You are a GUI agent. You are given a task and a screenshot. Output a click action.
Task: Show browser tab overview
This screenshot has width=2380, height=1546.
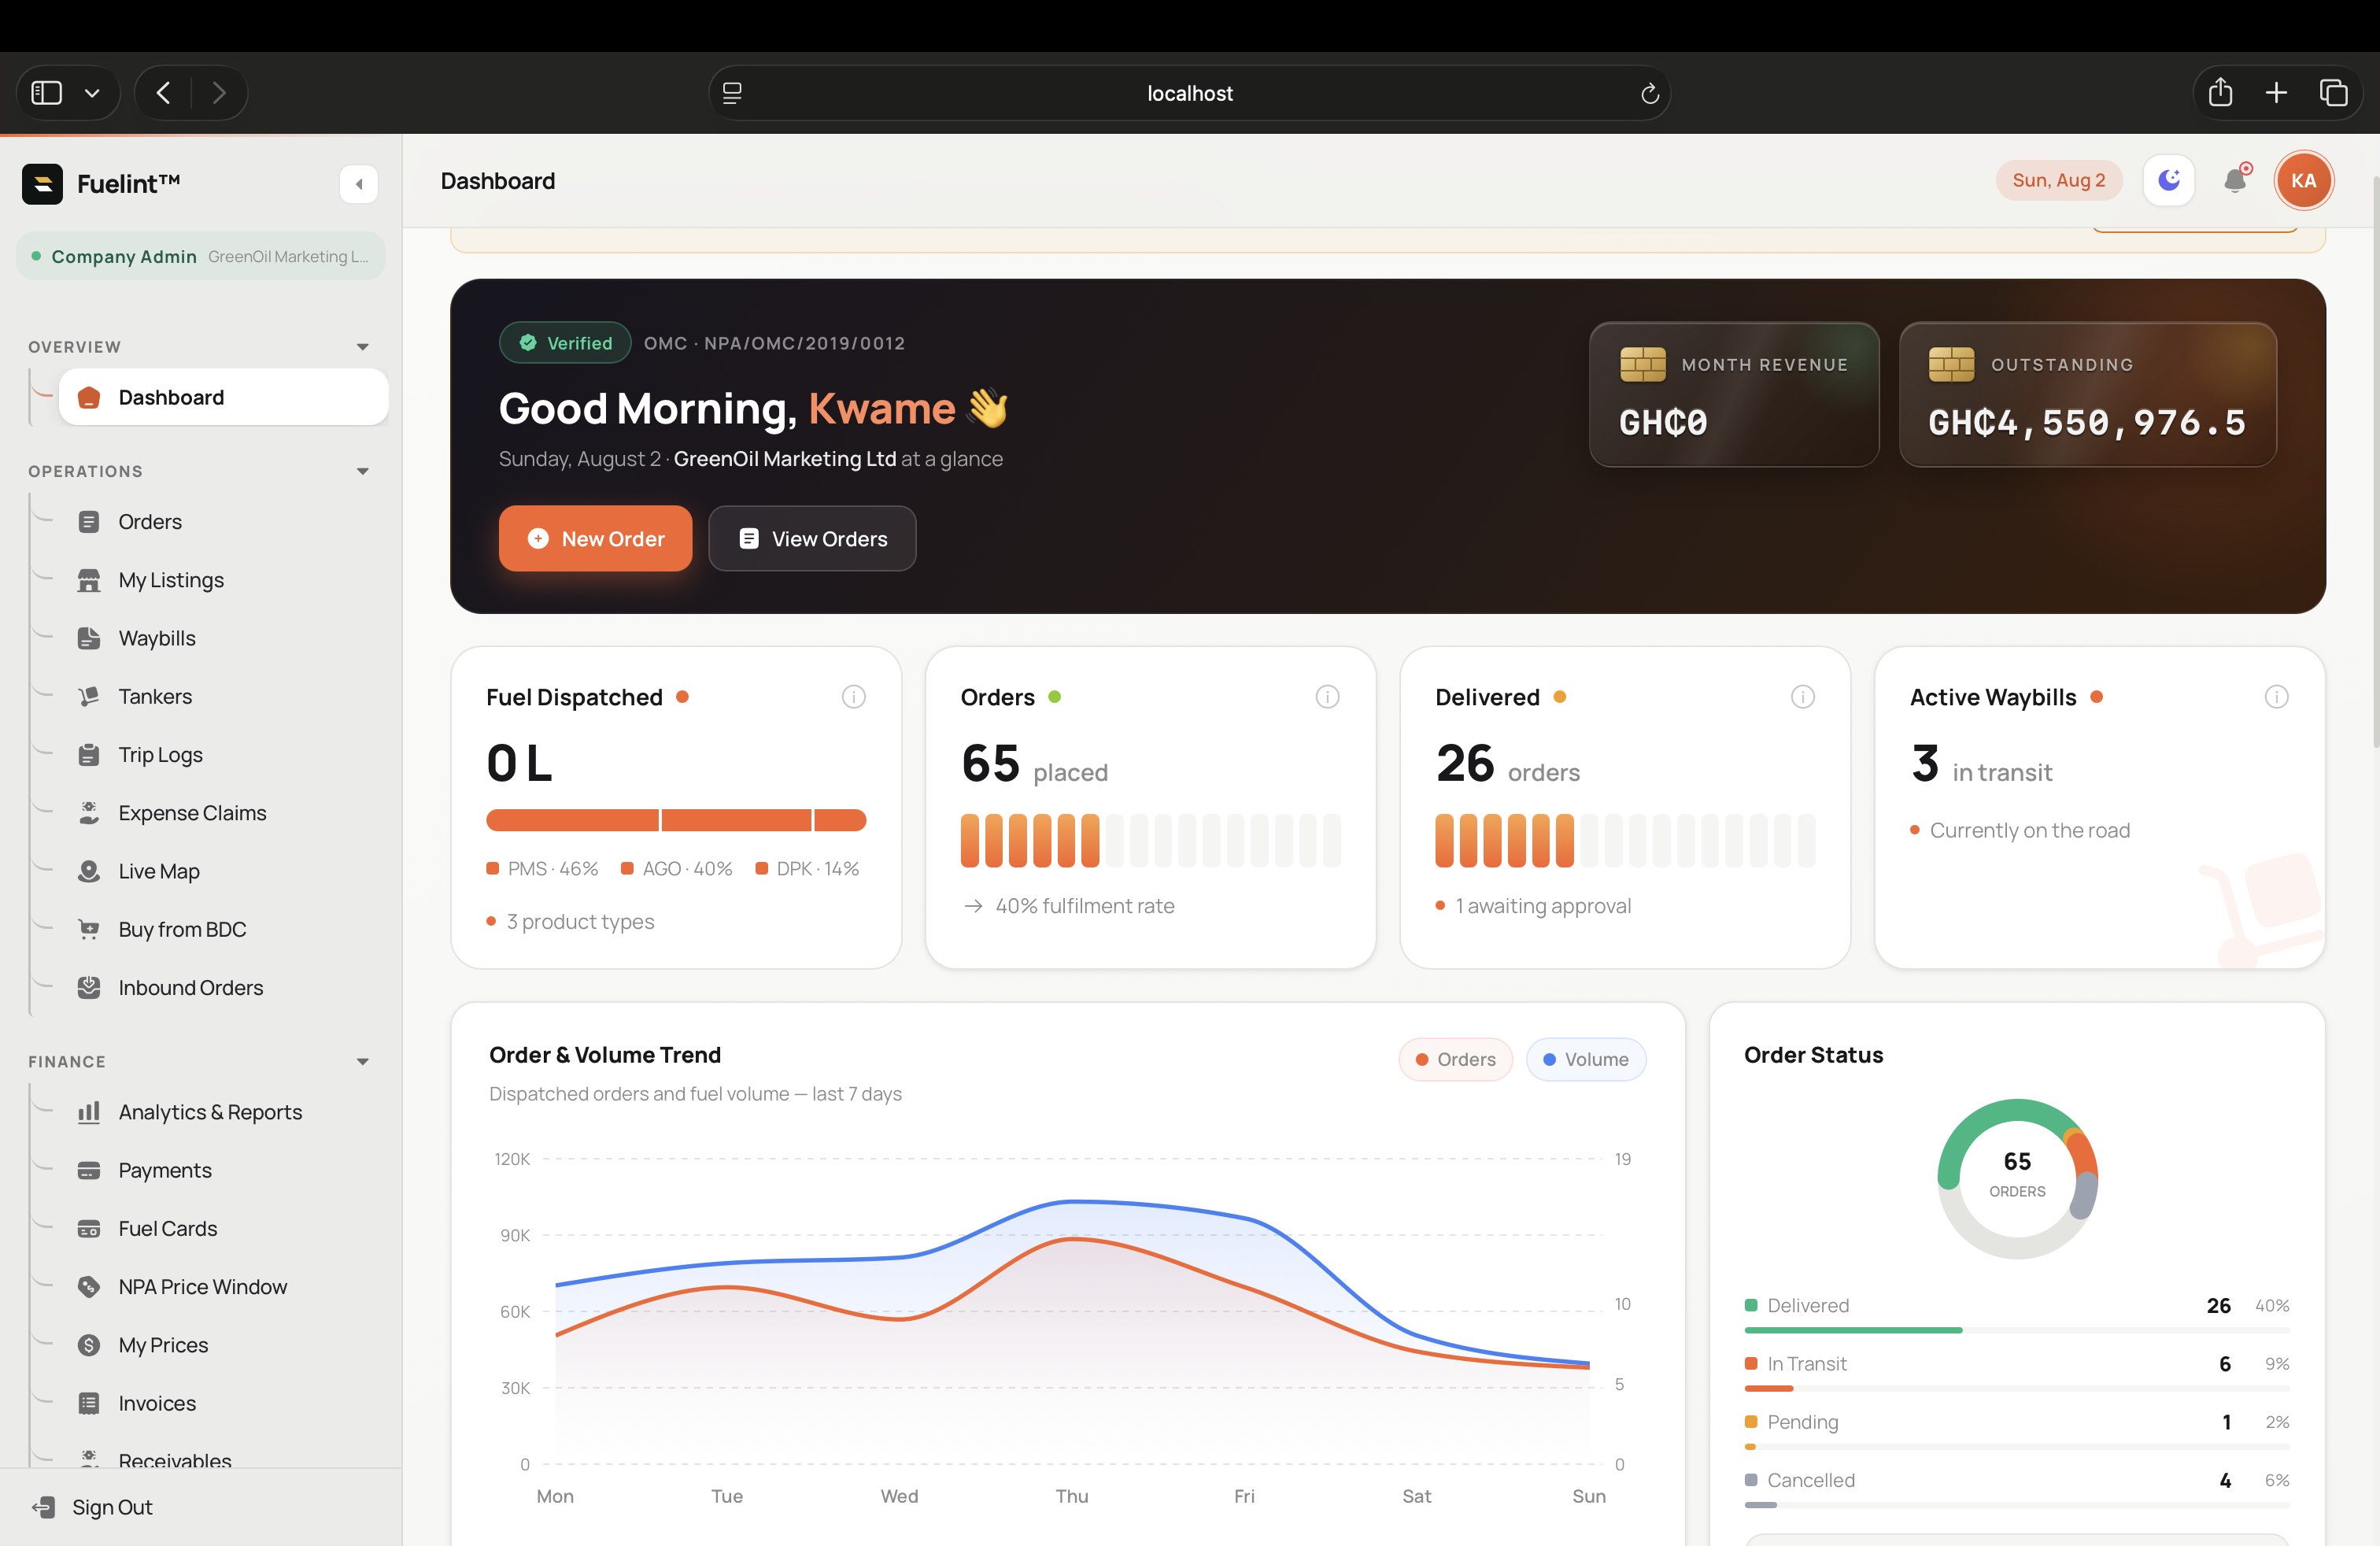pos(2333,93)
